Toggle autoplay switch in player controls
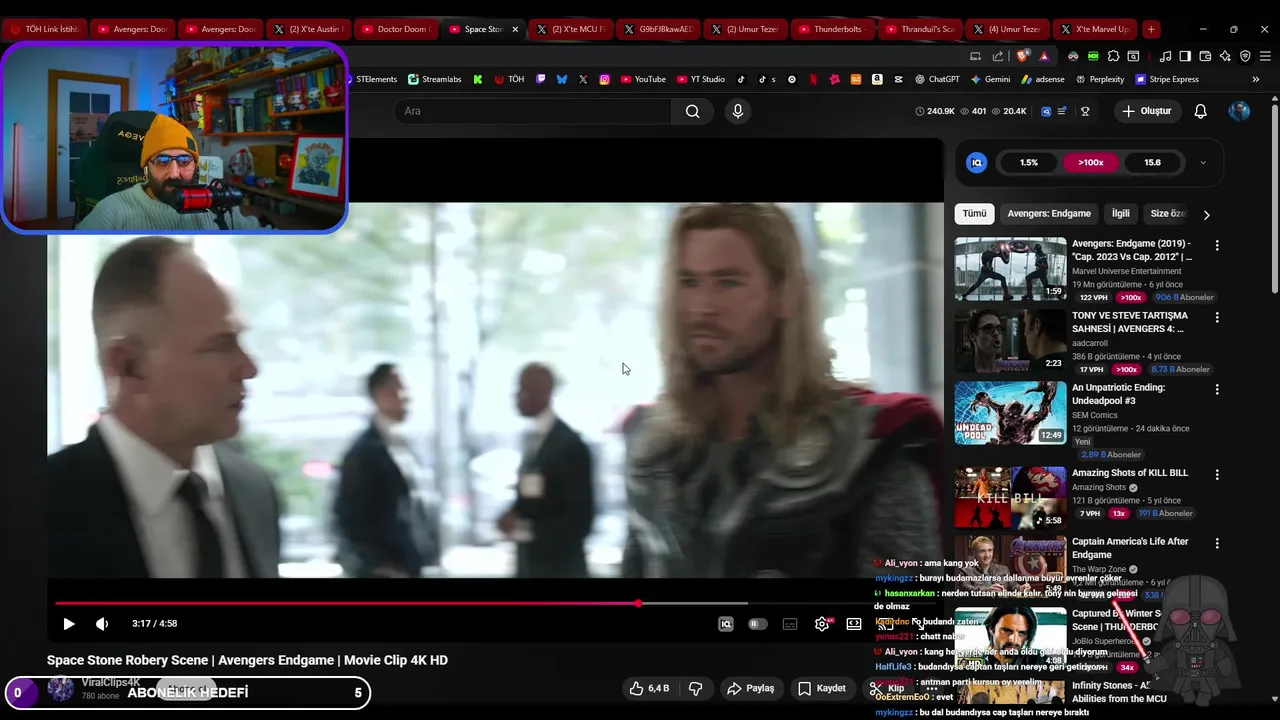1280x720 pixels. pos(758,624)
